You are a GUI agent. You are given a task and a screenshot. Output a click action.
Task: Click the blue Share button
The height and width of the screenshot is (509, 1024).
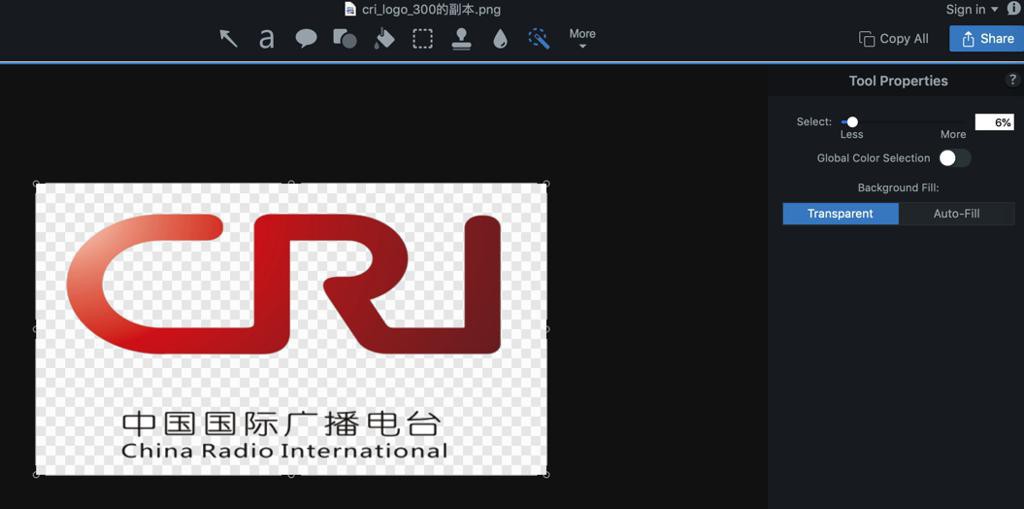tap(987, 39)
